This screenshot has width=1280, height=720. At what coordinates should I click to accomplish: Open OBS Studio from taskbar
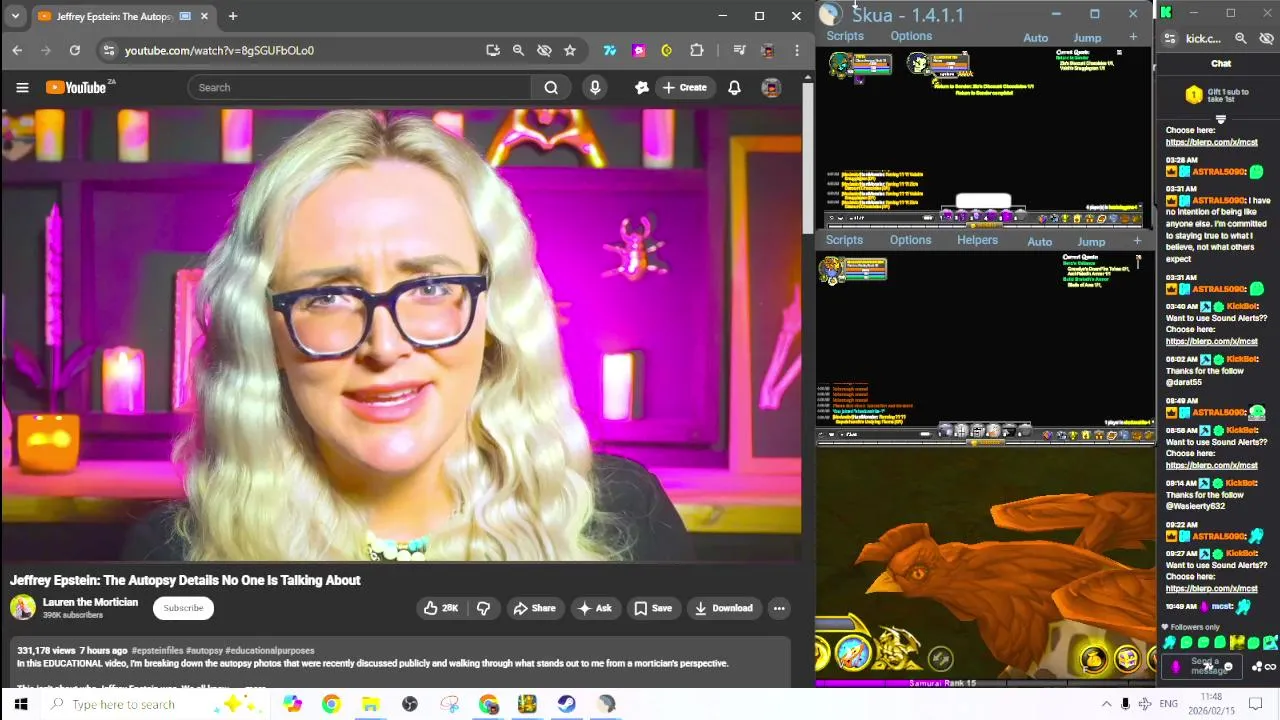[409, 704]
